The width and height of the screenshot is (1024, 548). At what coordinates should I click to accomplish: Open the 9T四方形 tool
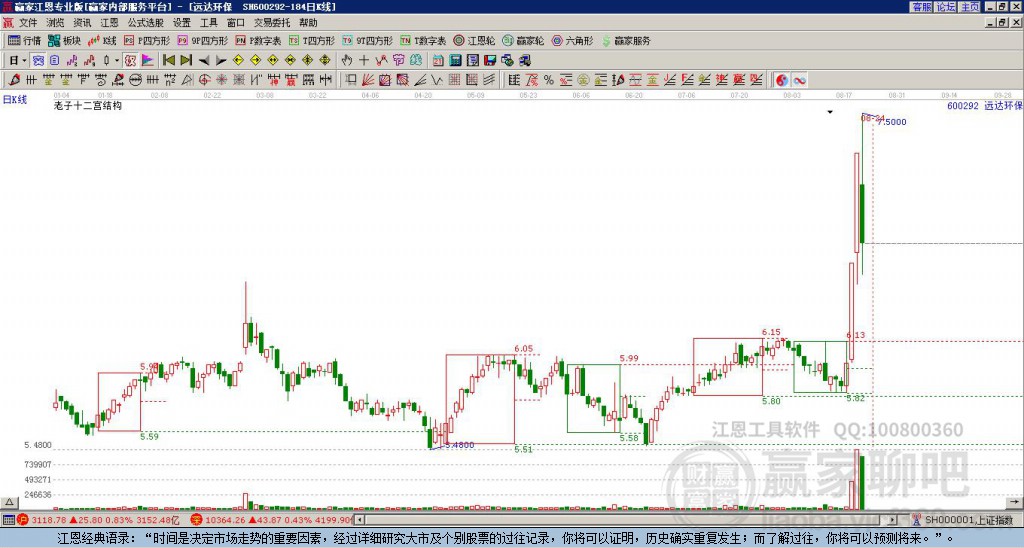click(367, 40)
